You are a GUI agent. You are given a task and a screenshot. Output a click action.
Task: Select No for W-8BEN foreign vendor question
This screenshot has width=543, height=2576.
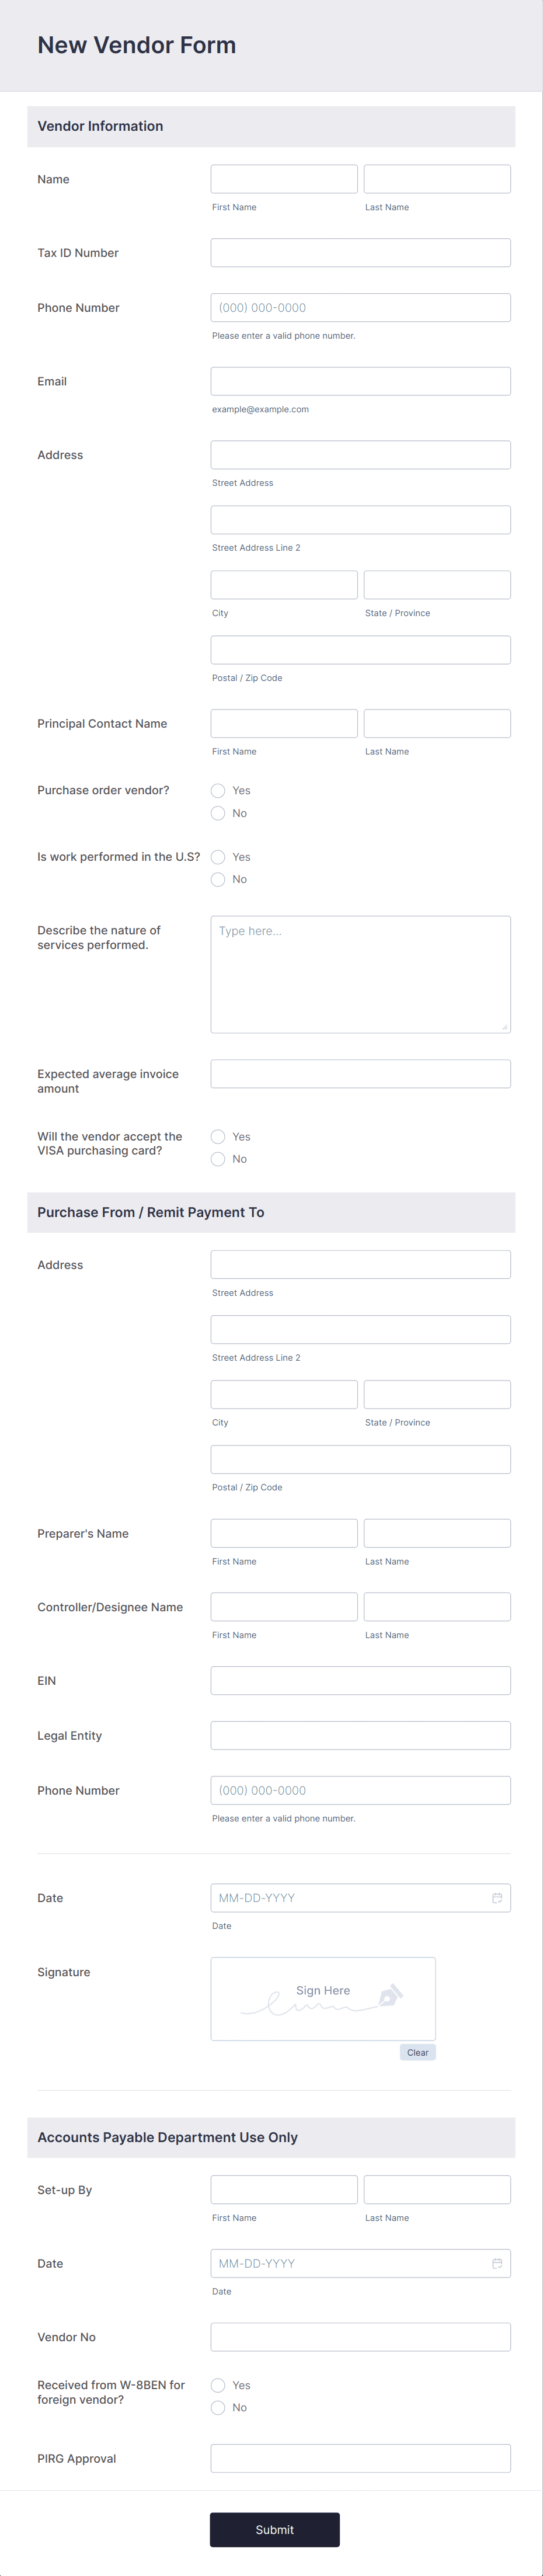[x=218, y=2408]
